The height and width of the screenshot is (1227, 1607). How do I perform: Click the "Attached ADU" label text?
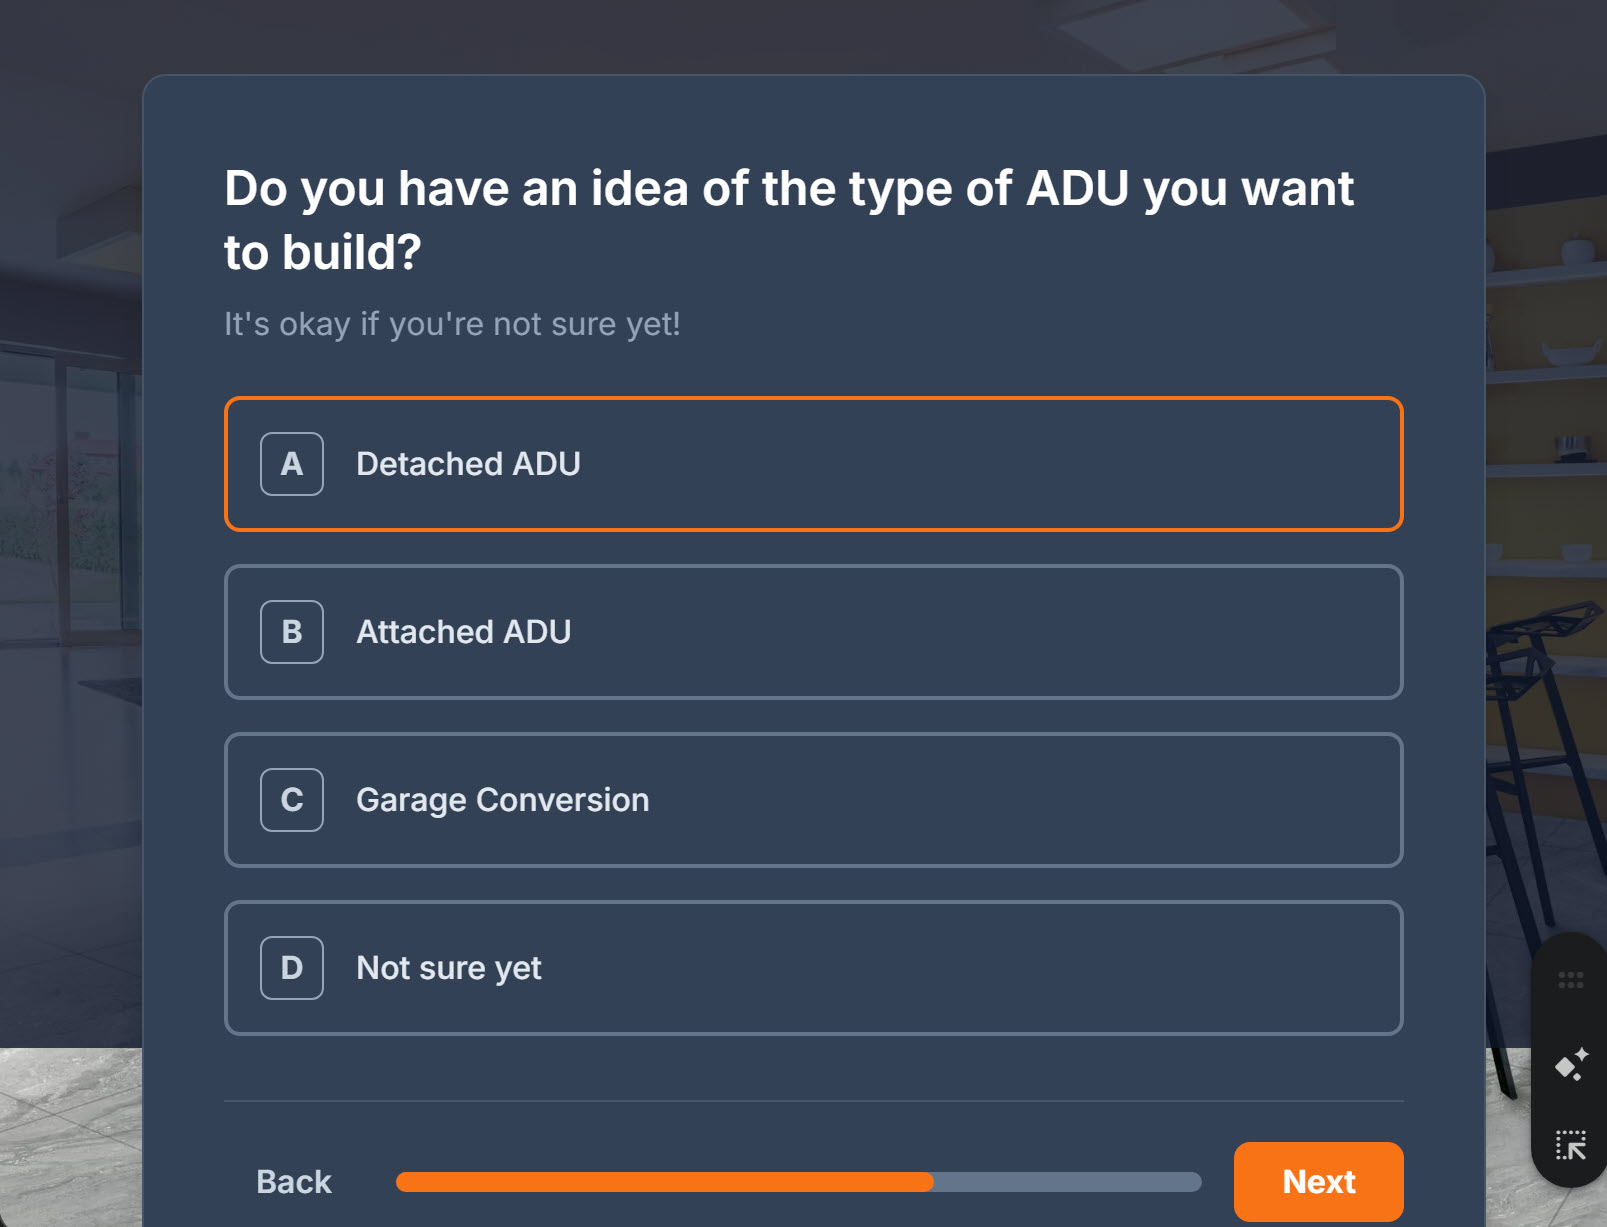464,632
